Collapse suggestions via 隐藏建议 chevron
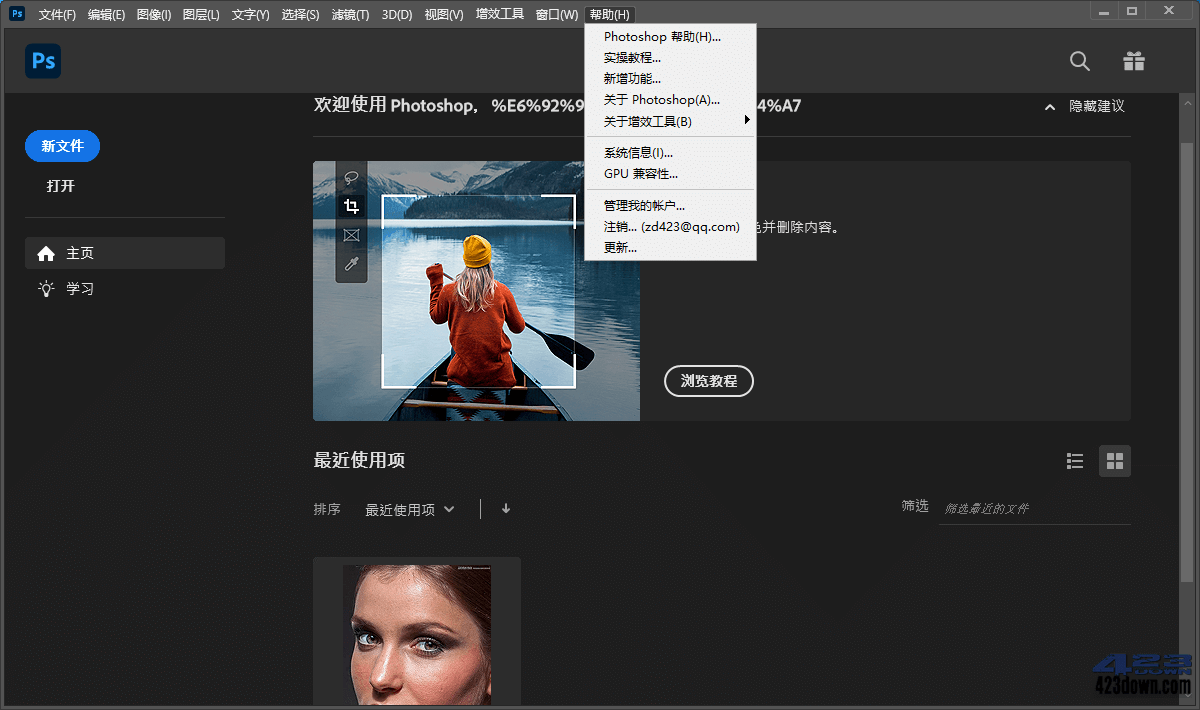This screenshot has width=1200, height=710. coord(1049,106)
